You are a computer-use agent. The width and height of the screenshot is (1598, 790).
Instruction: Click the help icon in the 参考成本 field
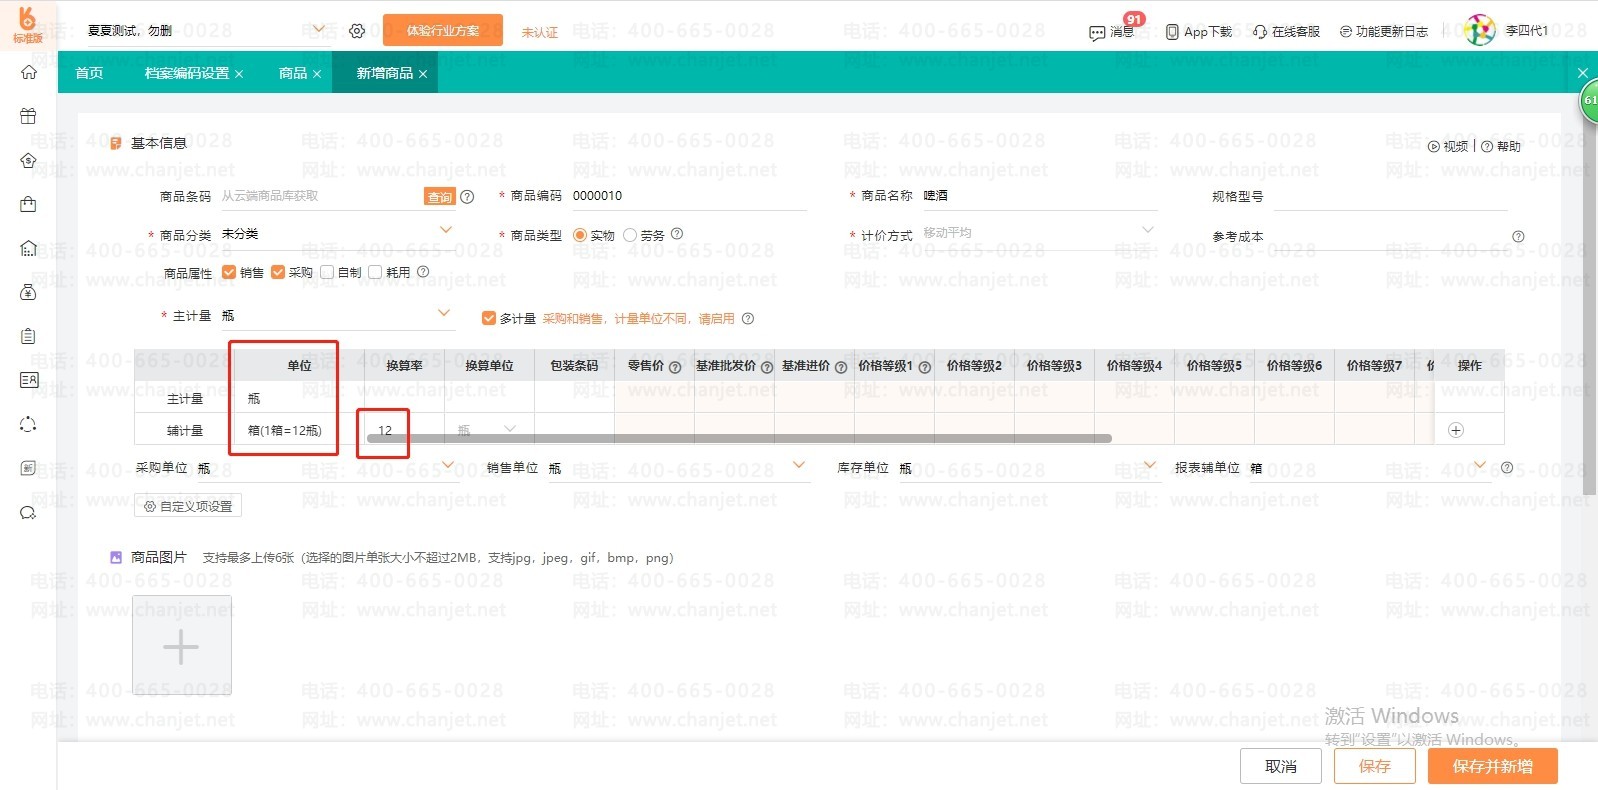pyautogui.click(x=1518, y=237)
